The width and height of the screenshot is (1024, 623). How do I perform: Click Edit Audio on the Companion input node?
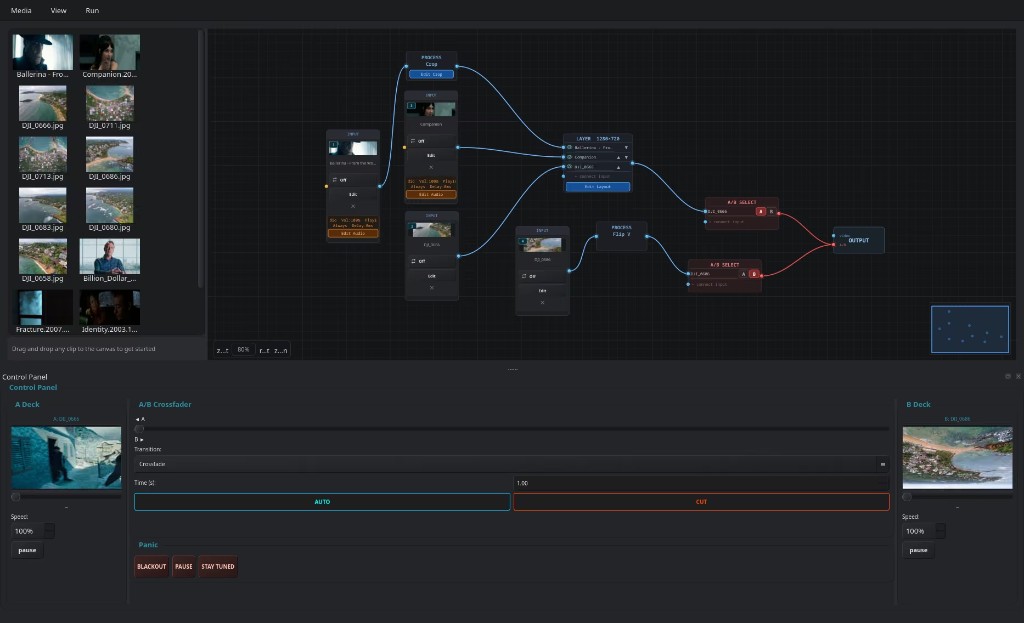click(x=431, y=195)
